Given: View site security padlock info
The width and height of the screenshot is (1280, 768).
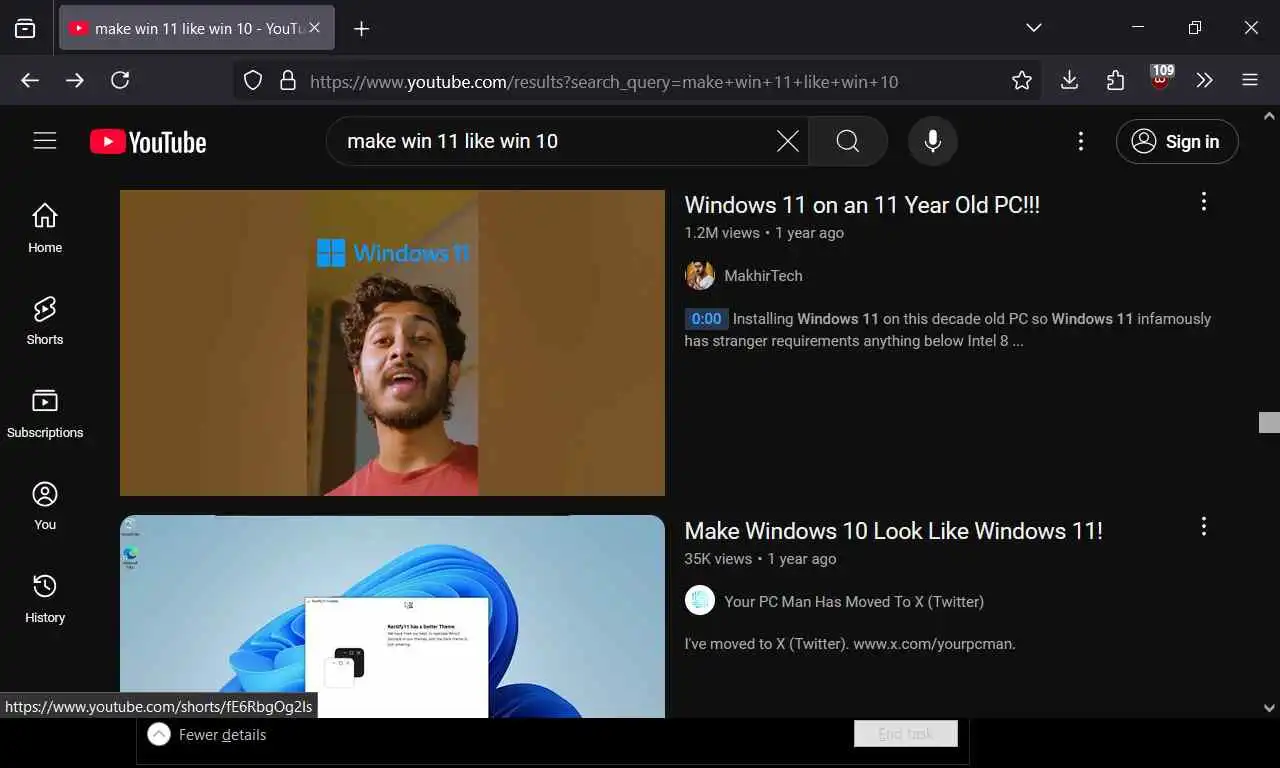Looking at the screenshot, I should 288,81.
